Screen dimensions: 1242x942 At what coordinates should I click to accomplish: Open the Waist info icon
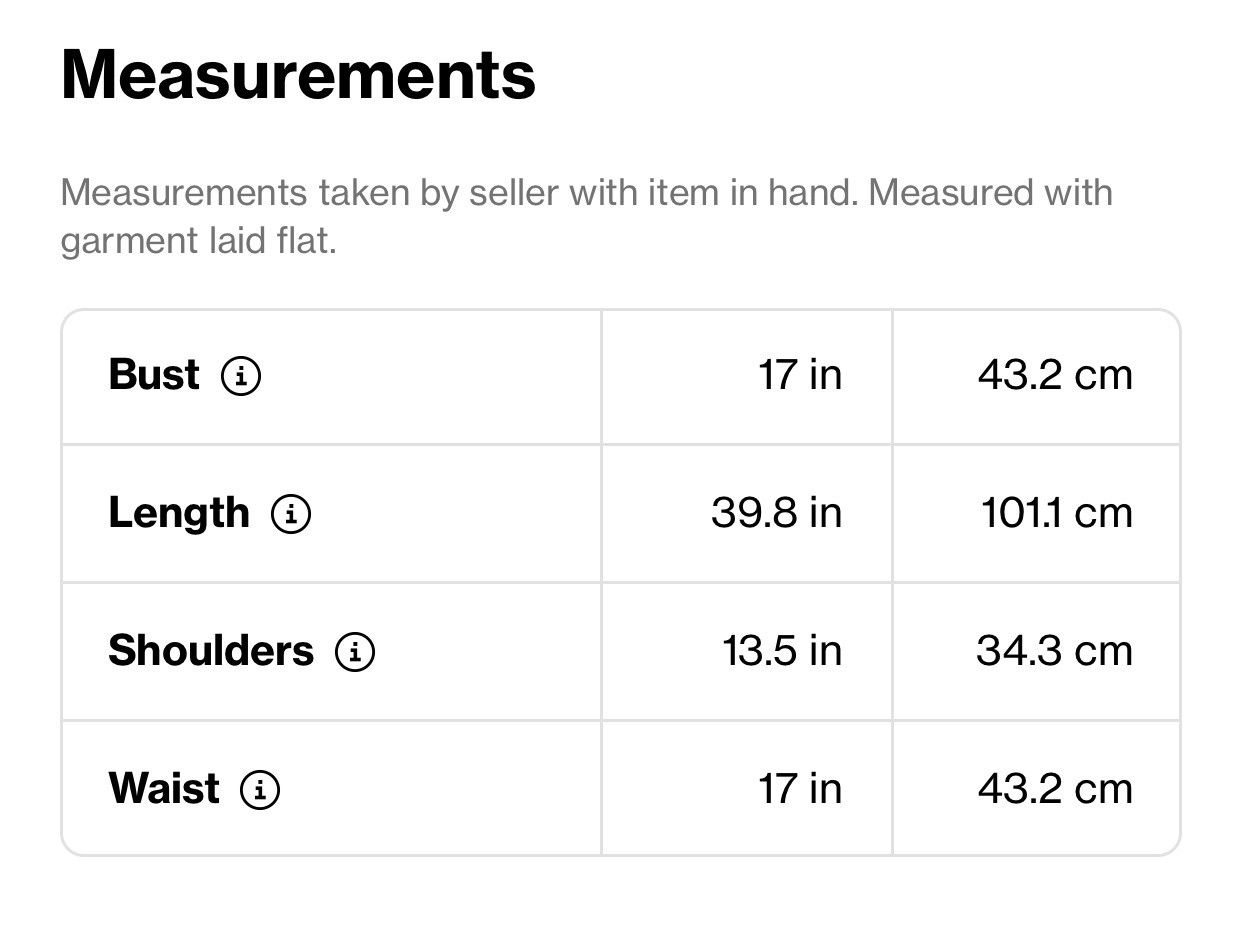[260, 790]
